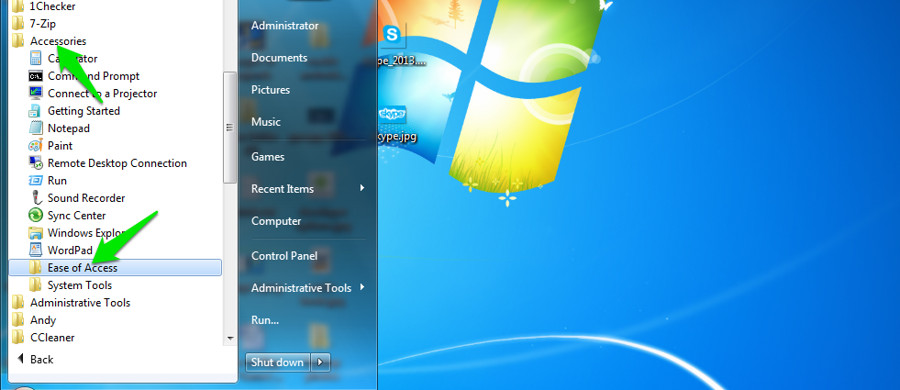Expand Administrative Tools submenu arrow in right pane
The width and height of the screenshot is (900, 390).
(362, 287)
